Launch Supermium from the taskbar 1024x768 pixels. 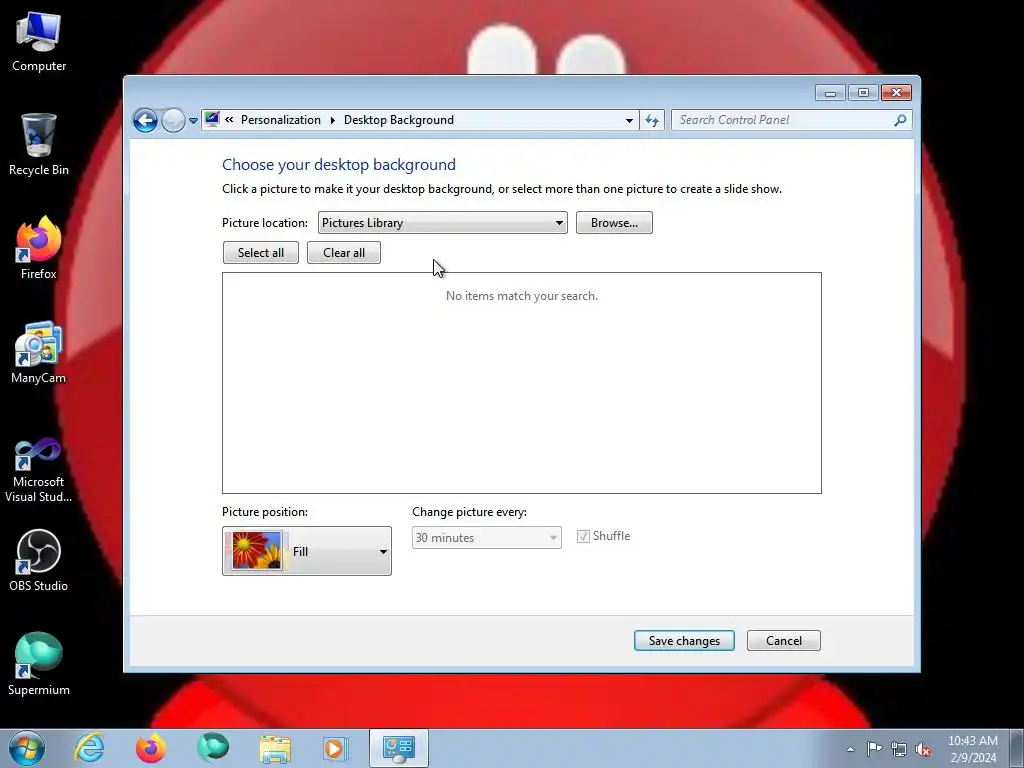point(213,748)
